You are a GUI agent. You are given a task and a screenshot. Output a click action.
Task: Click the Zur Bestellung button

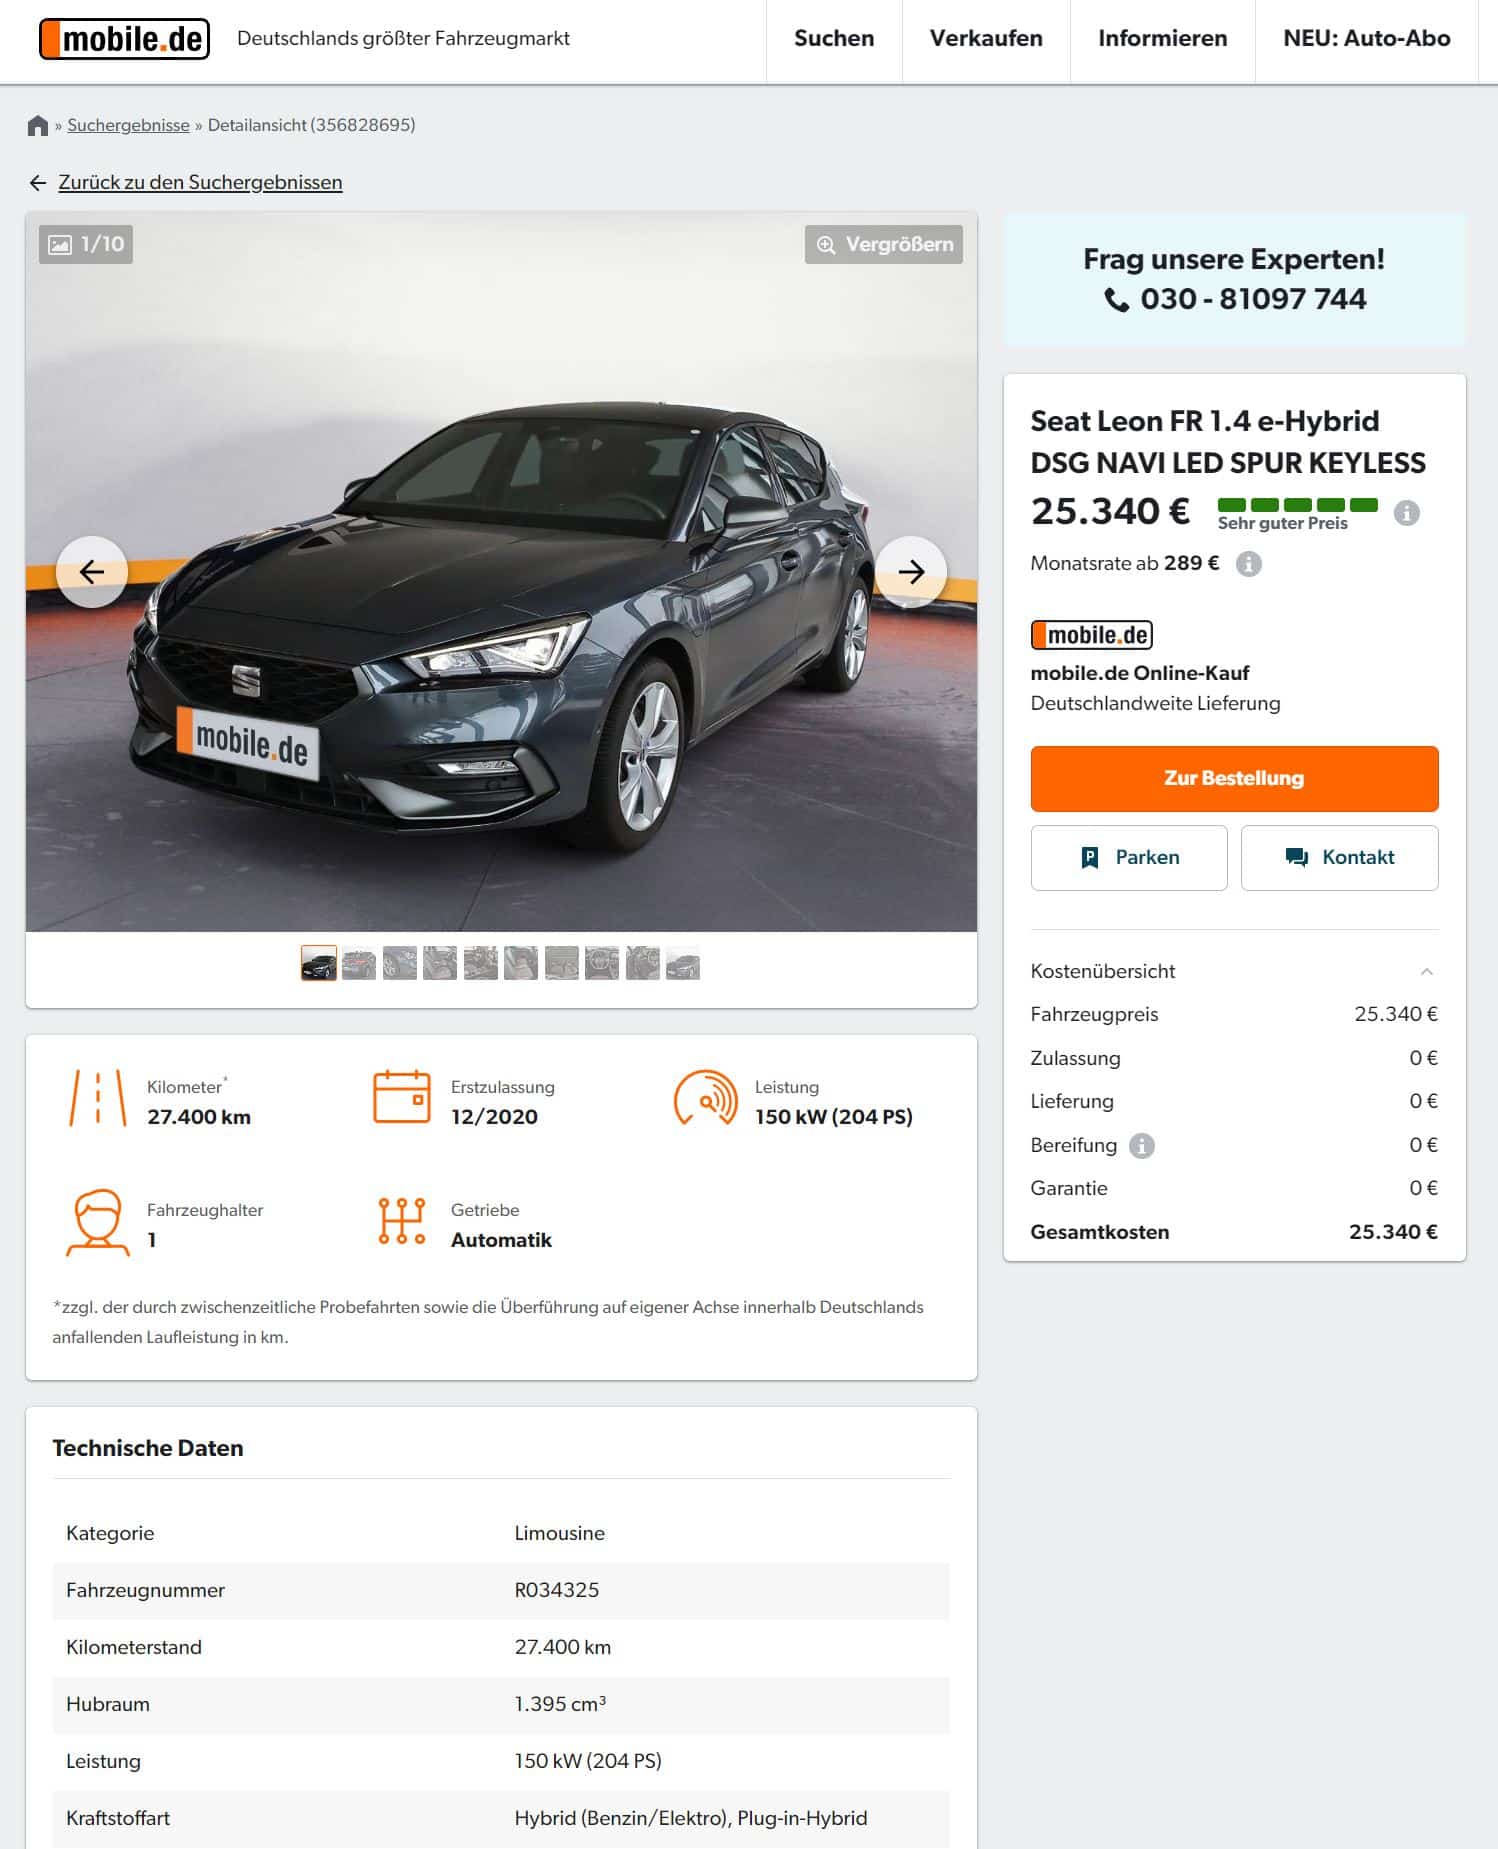pos(1234,778)
